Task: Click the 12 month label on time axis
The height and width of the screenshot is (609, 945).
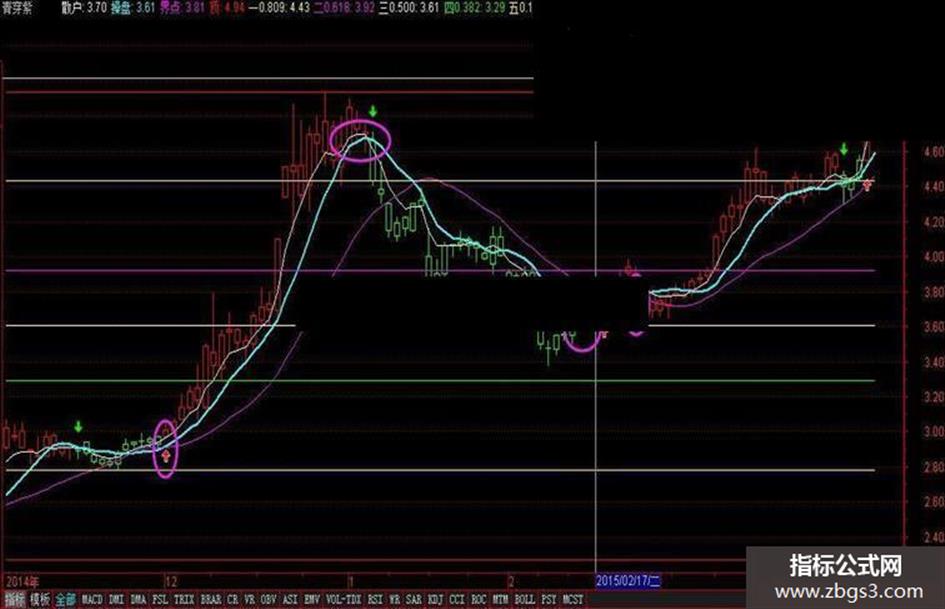Action: click(172, 582)
